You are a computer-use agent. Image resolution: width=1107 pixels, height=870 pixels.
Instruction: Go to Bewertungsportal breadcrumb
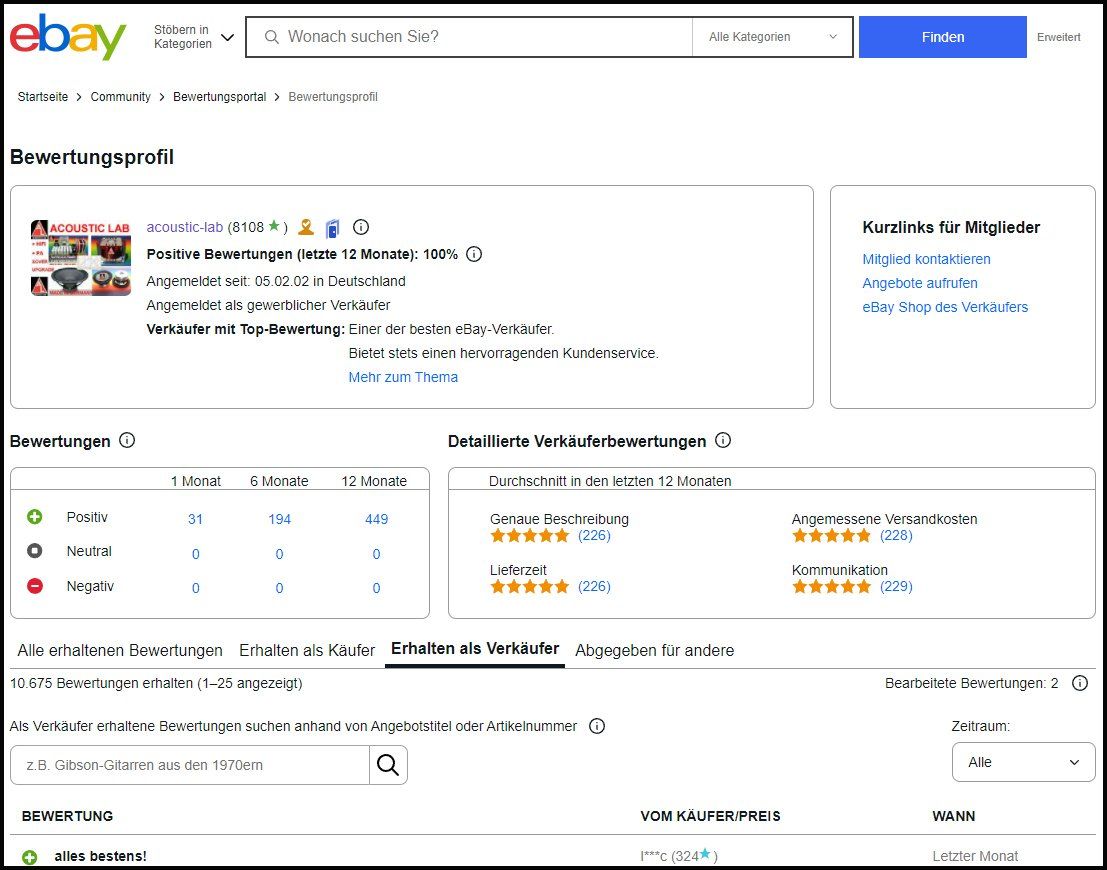(x=220, y=97)
